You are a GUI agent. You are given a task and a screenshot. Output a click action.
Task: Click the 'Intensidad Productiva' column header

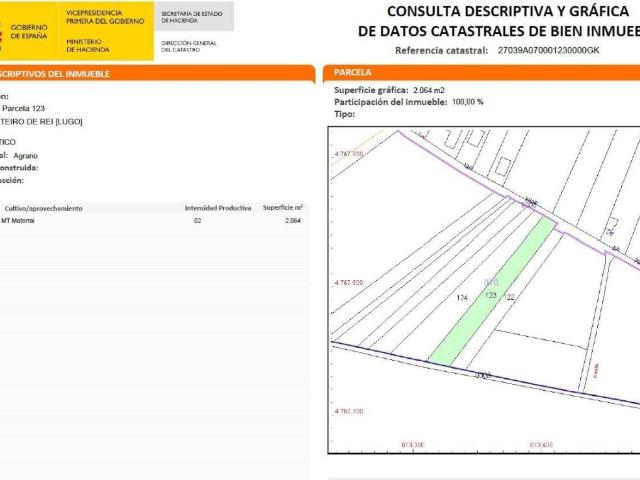click(218, 208)
